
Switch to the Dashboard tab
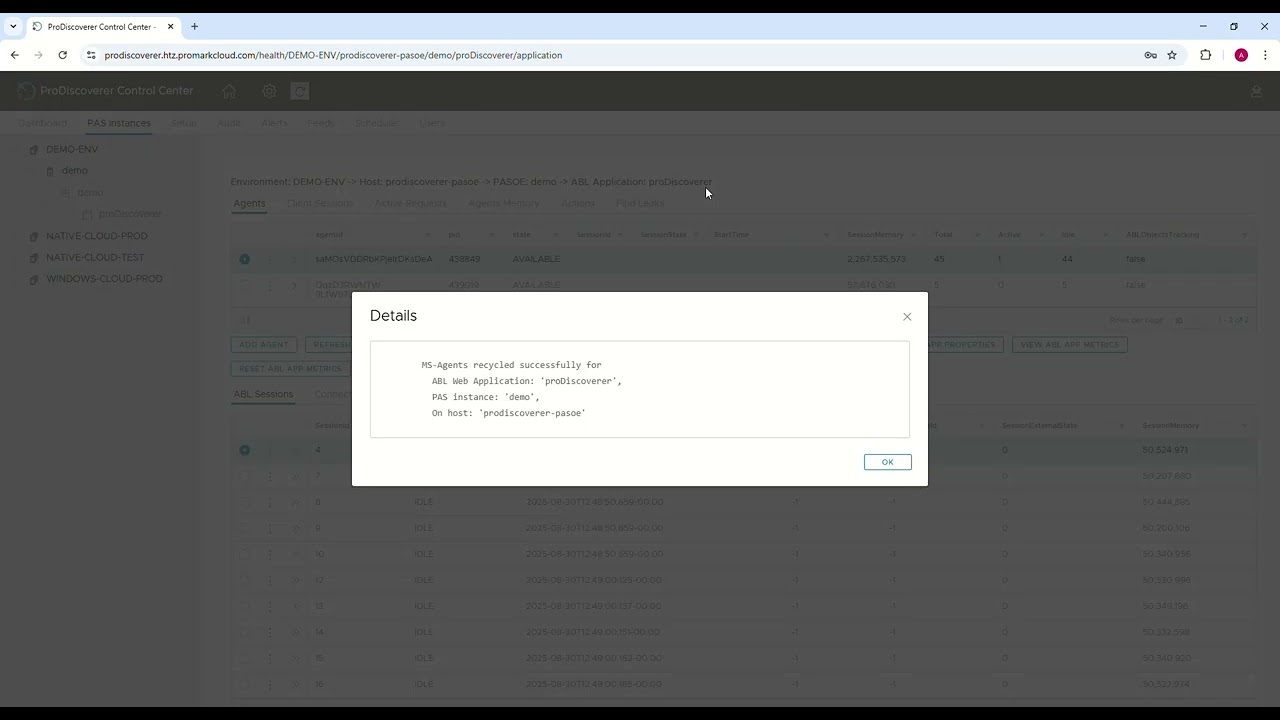[x=42, y=123]
